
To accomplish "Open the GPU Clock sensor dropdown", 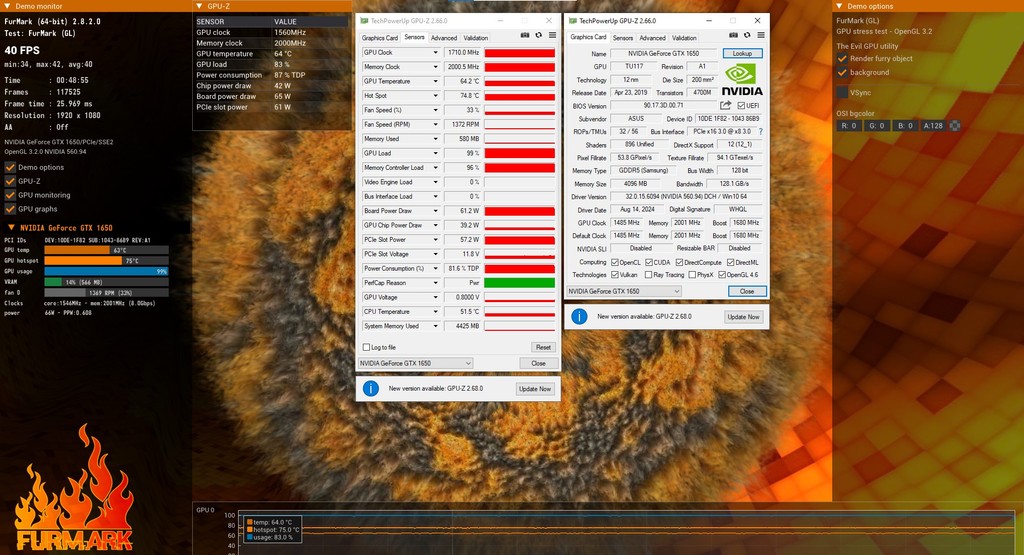I will pyautogui.click(x=435, y=52).
